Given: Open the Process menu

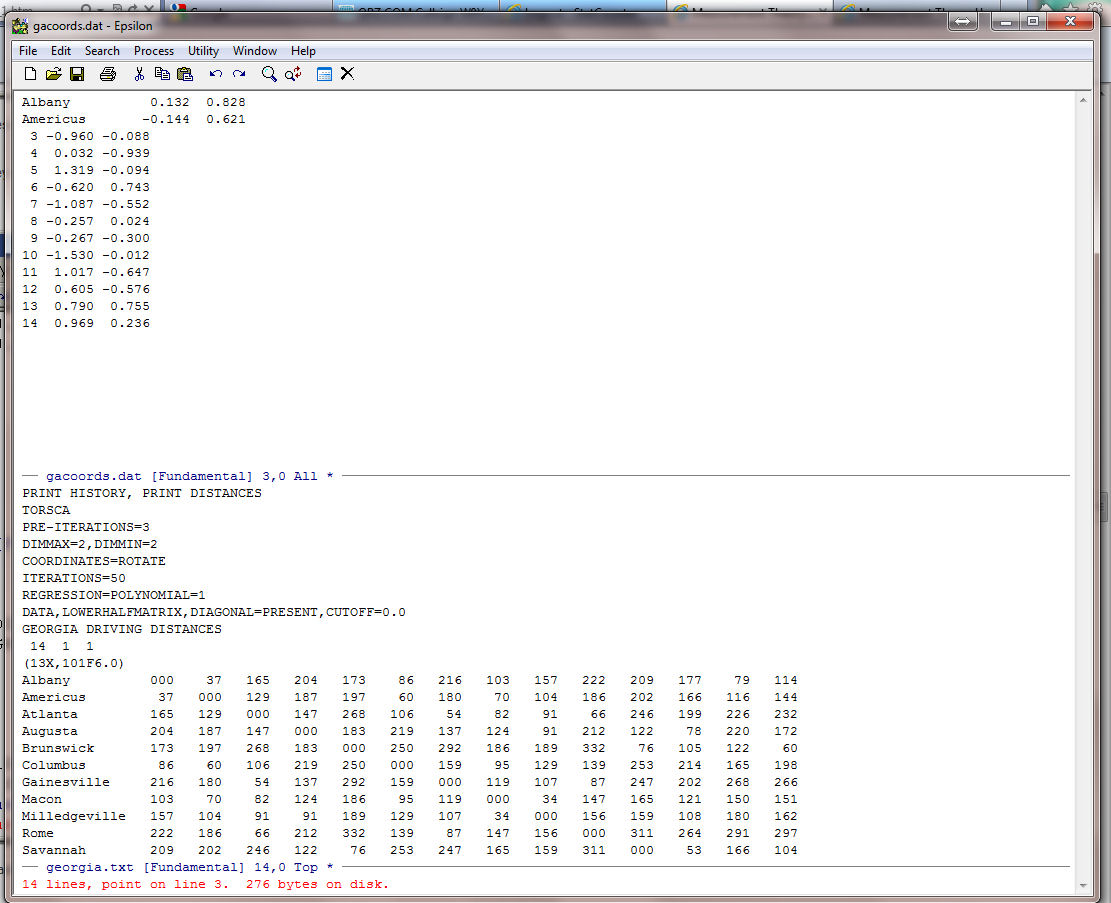Looking at the screenshot, I should click(x=154, y=51).
